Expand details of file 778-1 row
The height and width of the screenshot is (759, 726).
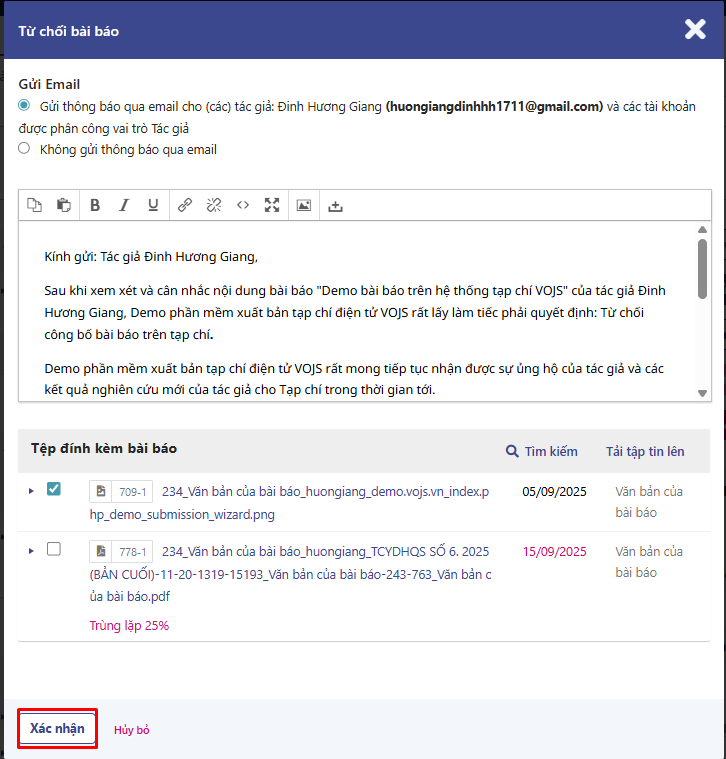click(31, 550)
